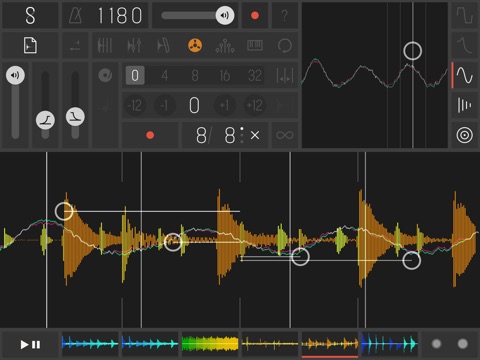Open the file document icon
The height and width of the screenshot is (360, 480).
coord(30,45)
